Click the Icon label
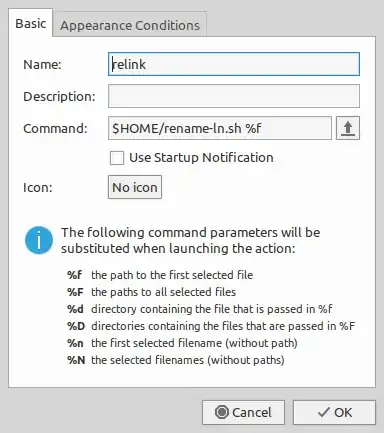Image resolution: width=384 pixels, height=433 pixels. [x=38, y=188]
